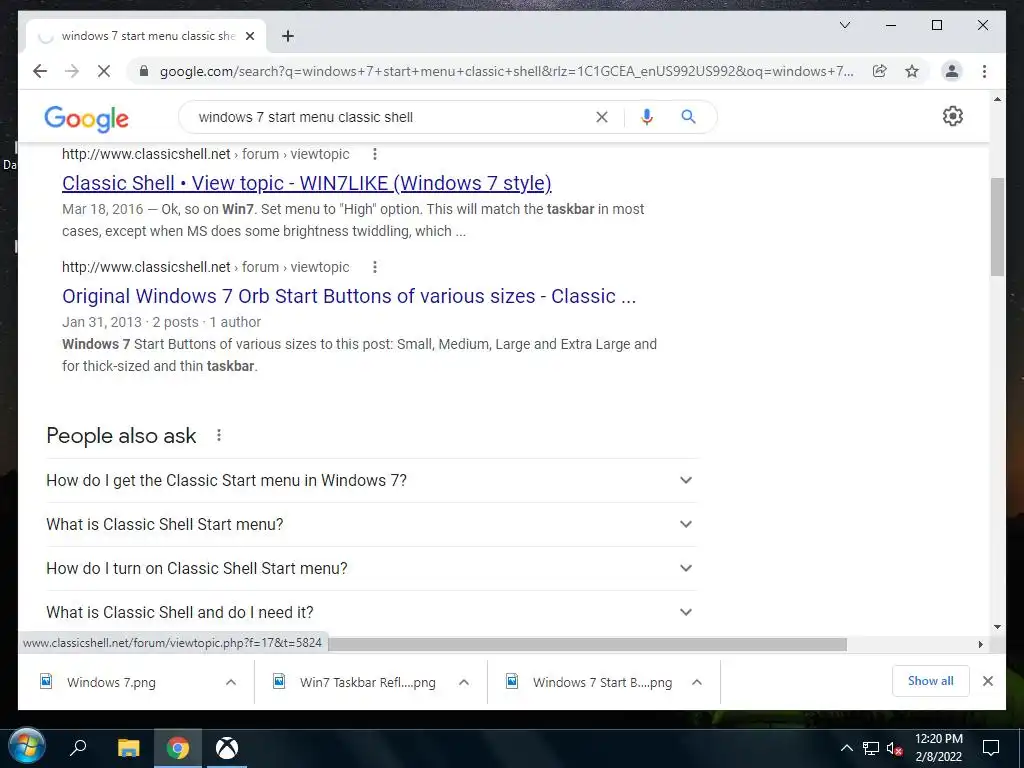Screen dimensions: 1024x768
Task: Expand How do I get Classic Start menu
Action: pyautogui.click(x=372, y=481)
